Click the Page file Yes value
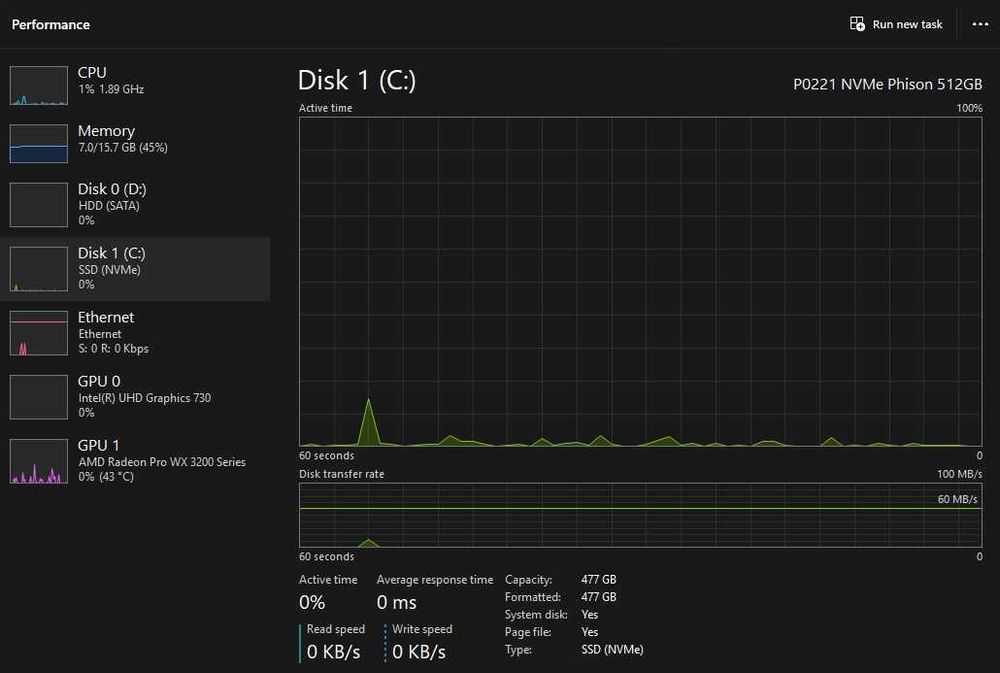 coord(589,632)
